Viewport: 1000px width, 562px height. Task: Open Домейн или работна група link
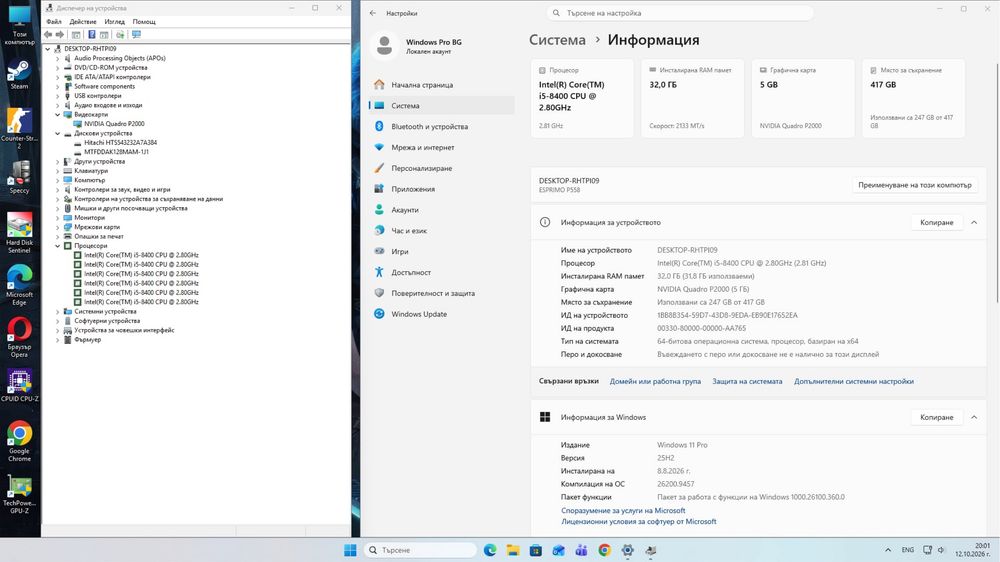coord(655,381)
